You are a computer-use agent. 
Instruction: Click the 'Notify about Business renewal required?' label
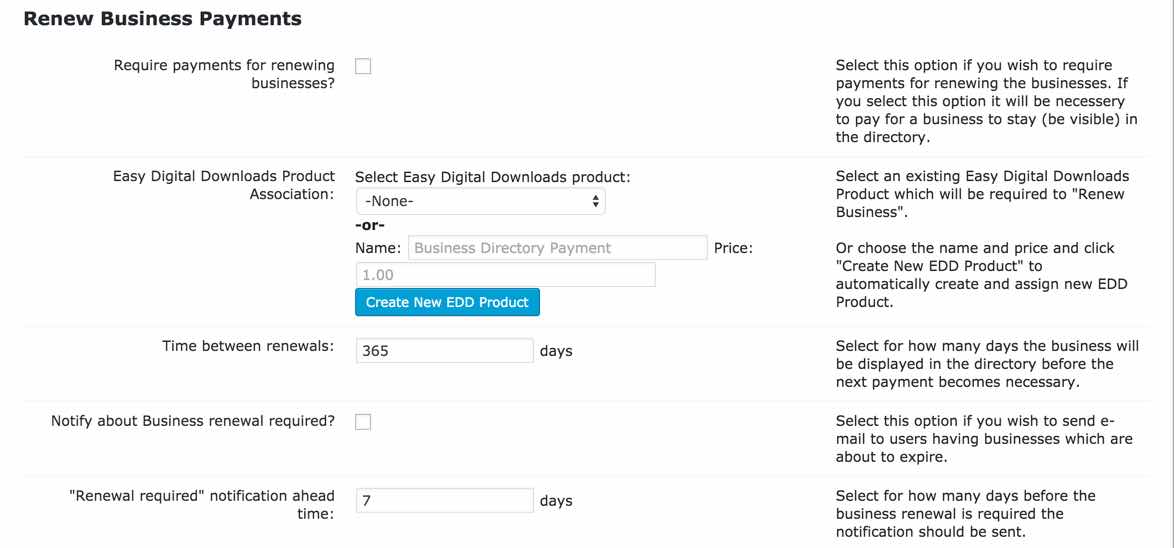coord(193,421)
